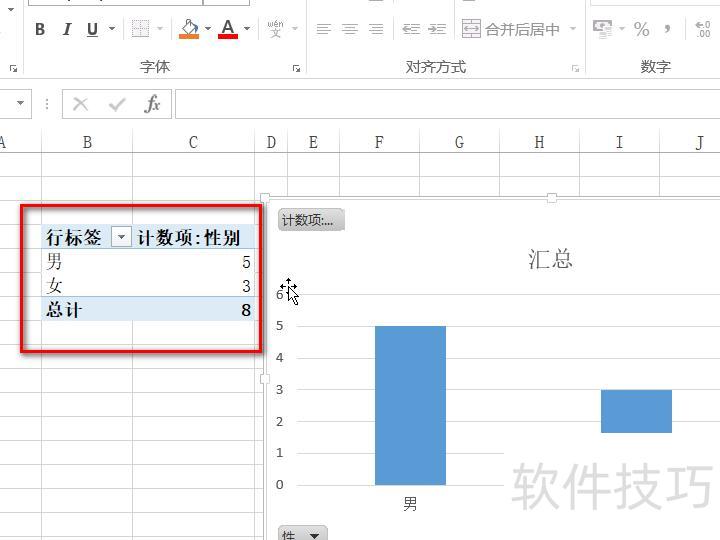The image size is (720, 540).
Task: Select column G header
Action: tap(459, 142)
